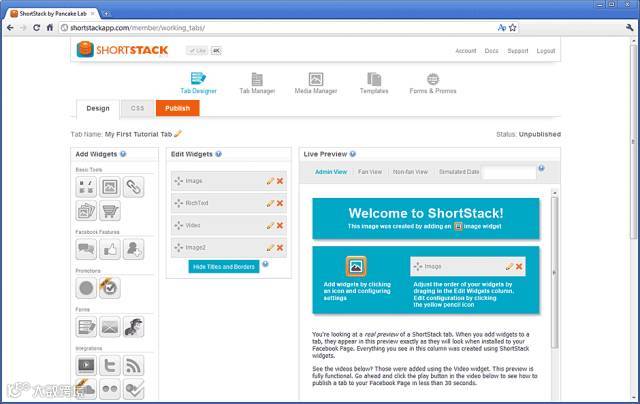Go to Tab Manager
Image resolution: width=640 pixels, height=404 pixels.
(x=257, y=83)
